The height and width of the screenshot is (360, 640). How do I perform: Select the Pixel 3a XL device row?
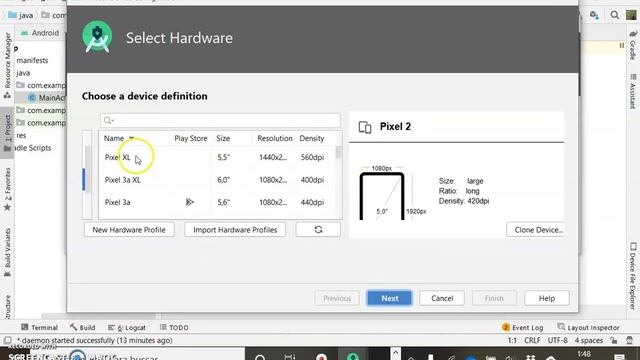click(217, 180)
